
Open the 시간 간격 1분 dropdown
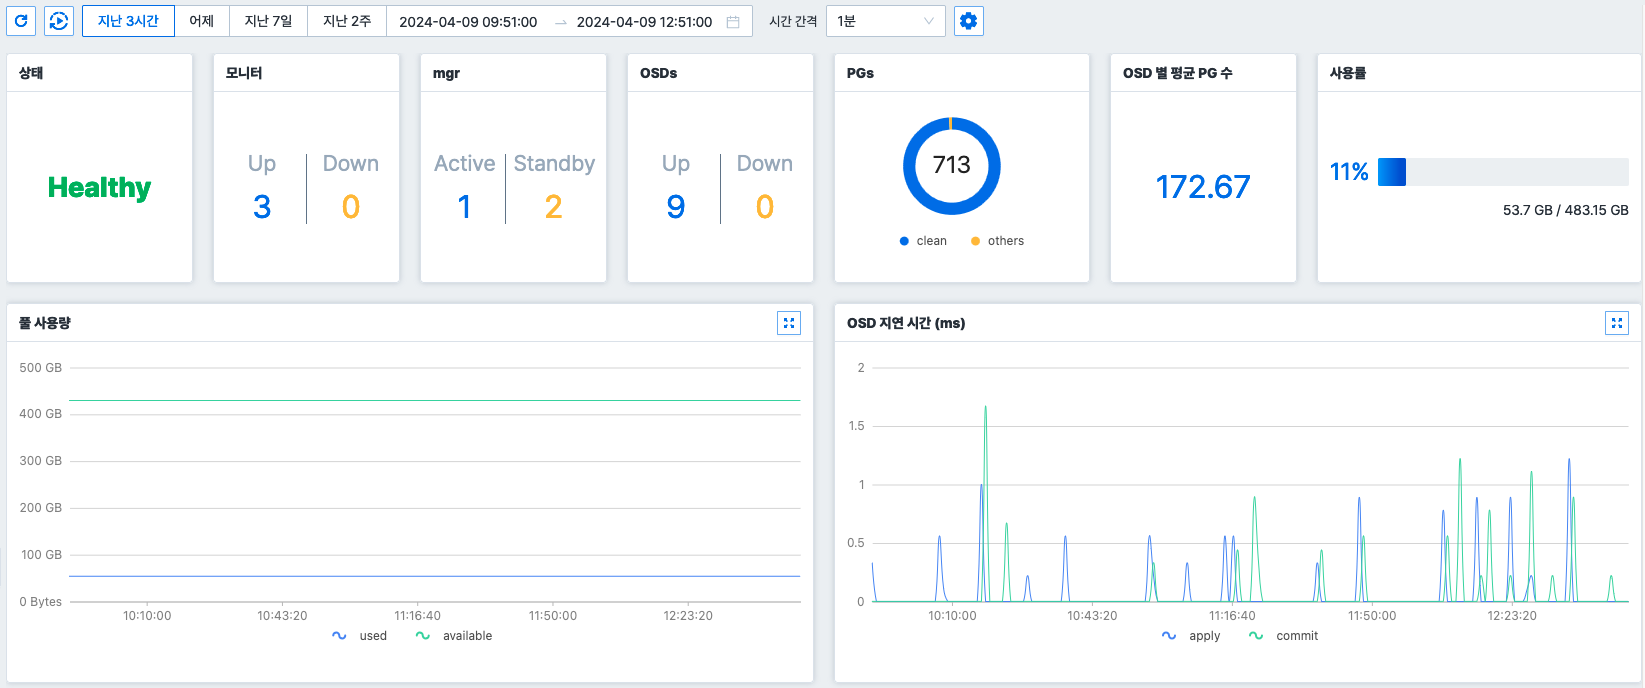885,21
